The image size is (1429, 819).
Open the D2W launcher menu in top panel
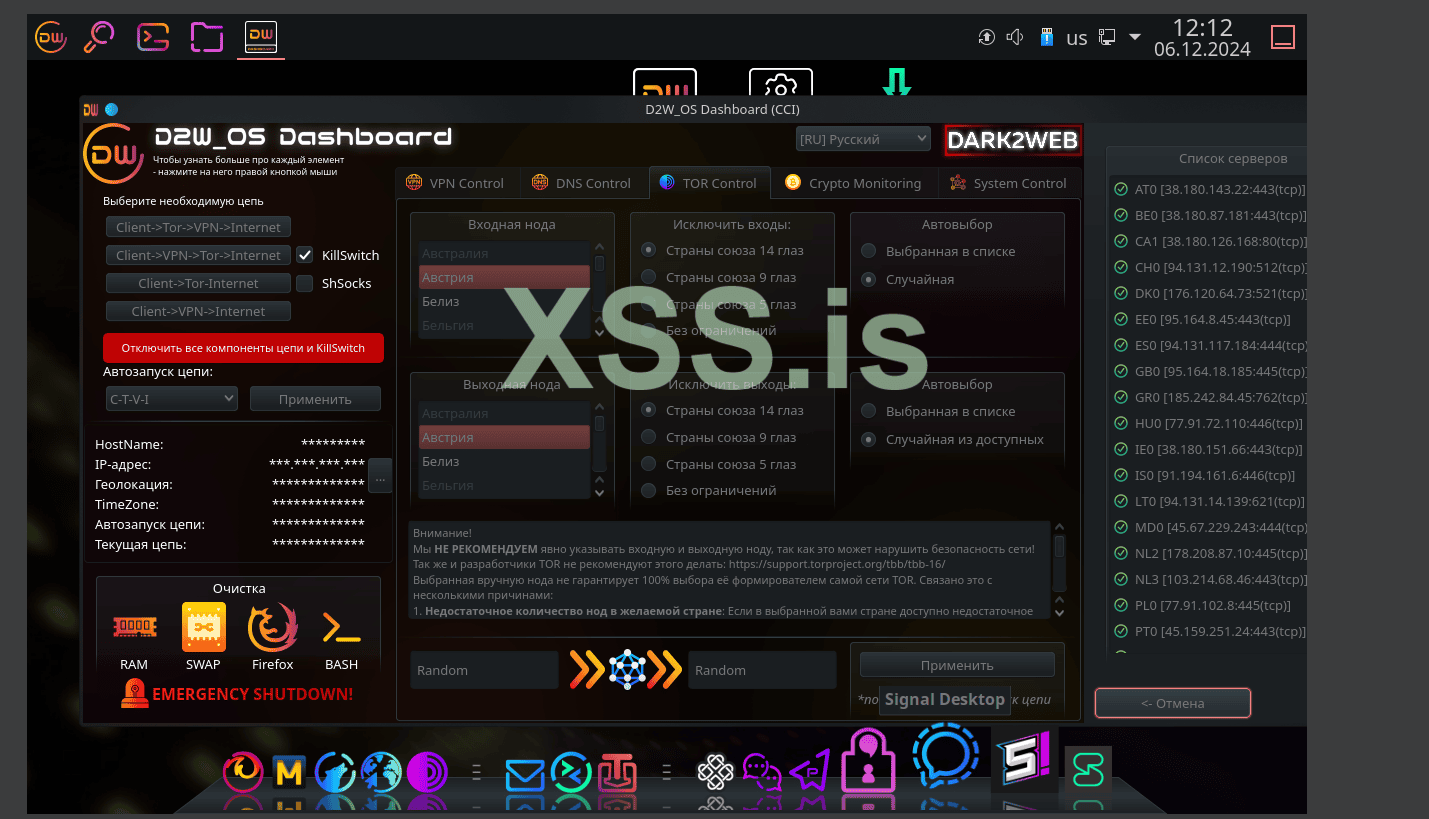click(51, 38)
